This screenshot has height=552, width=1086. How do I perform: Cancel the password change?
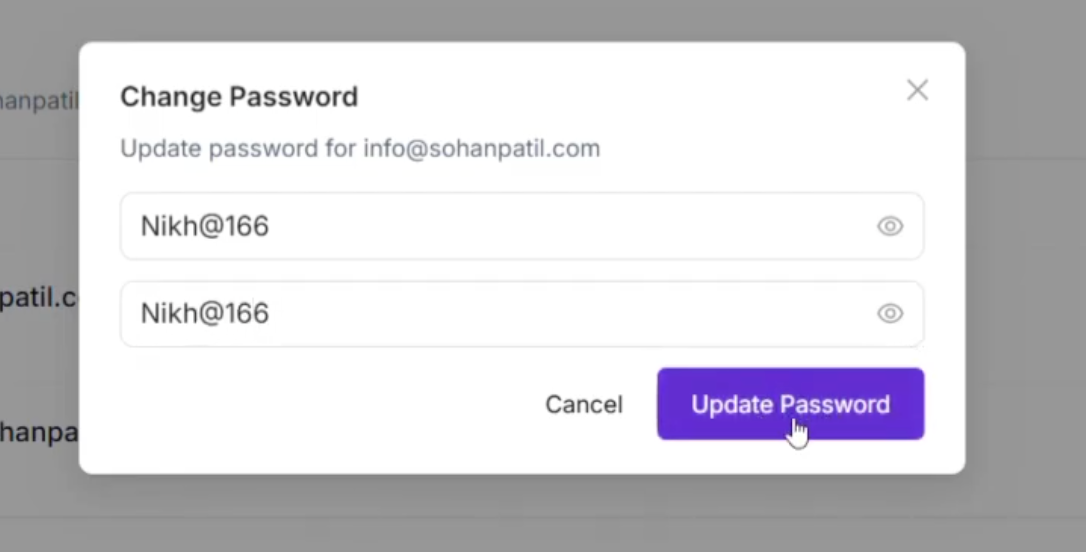pos(583,404)
